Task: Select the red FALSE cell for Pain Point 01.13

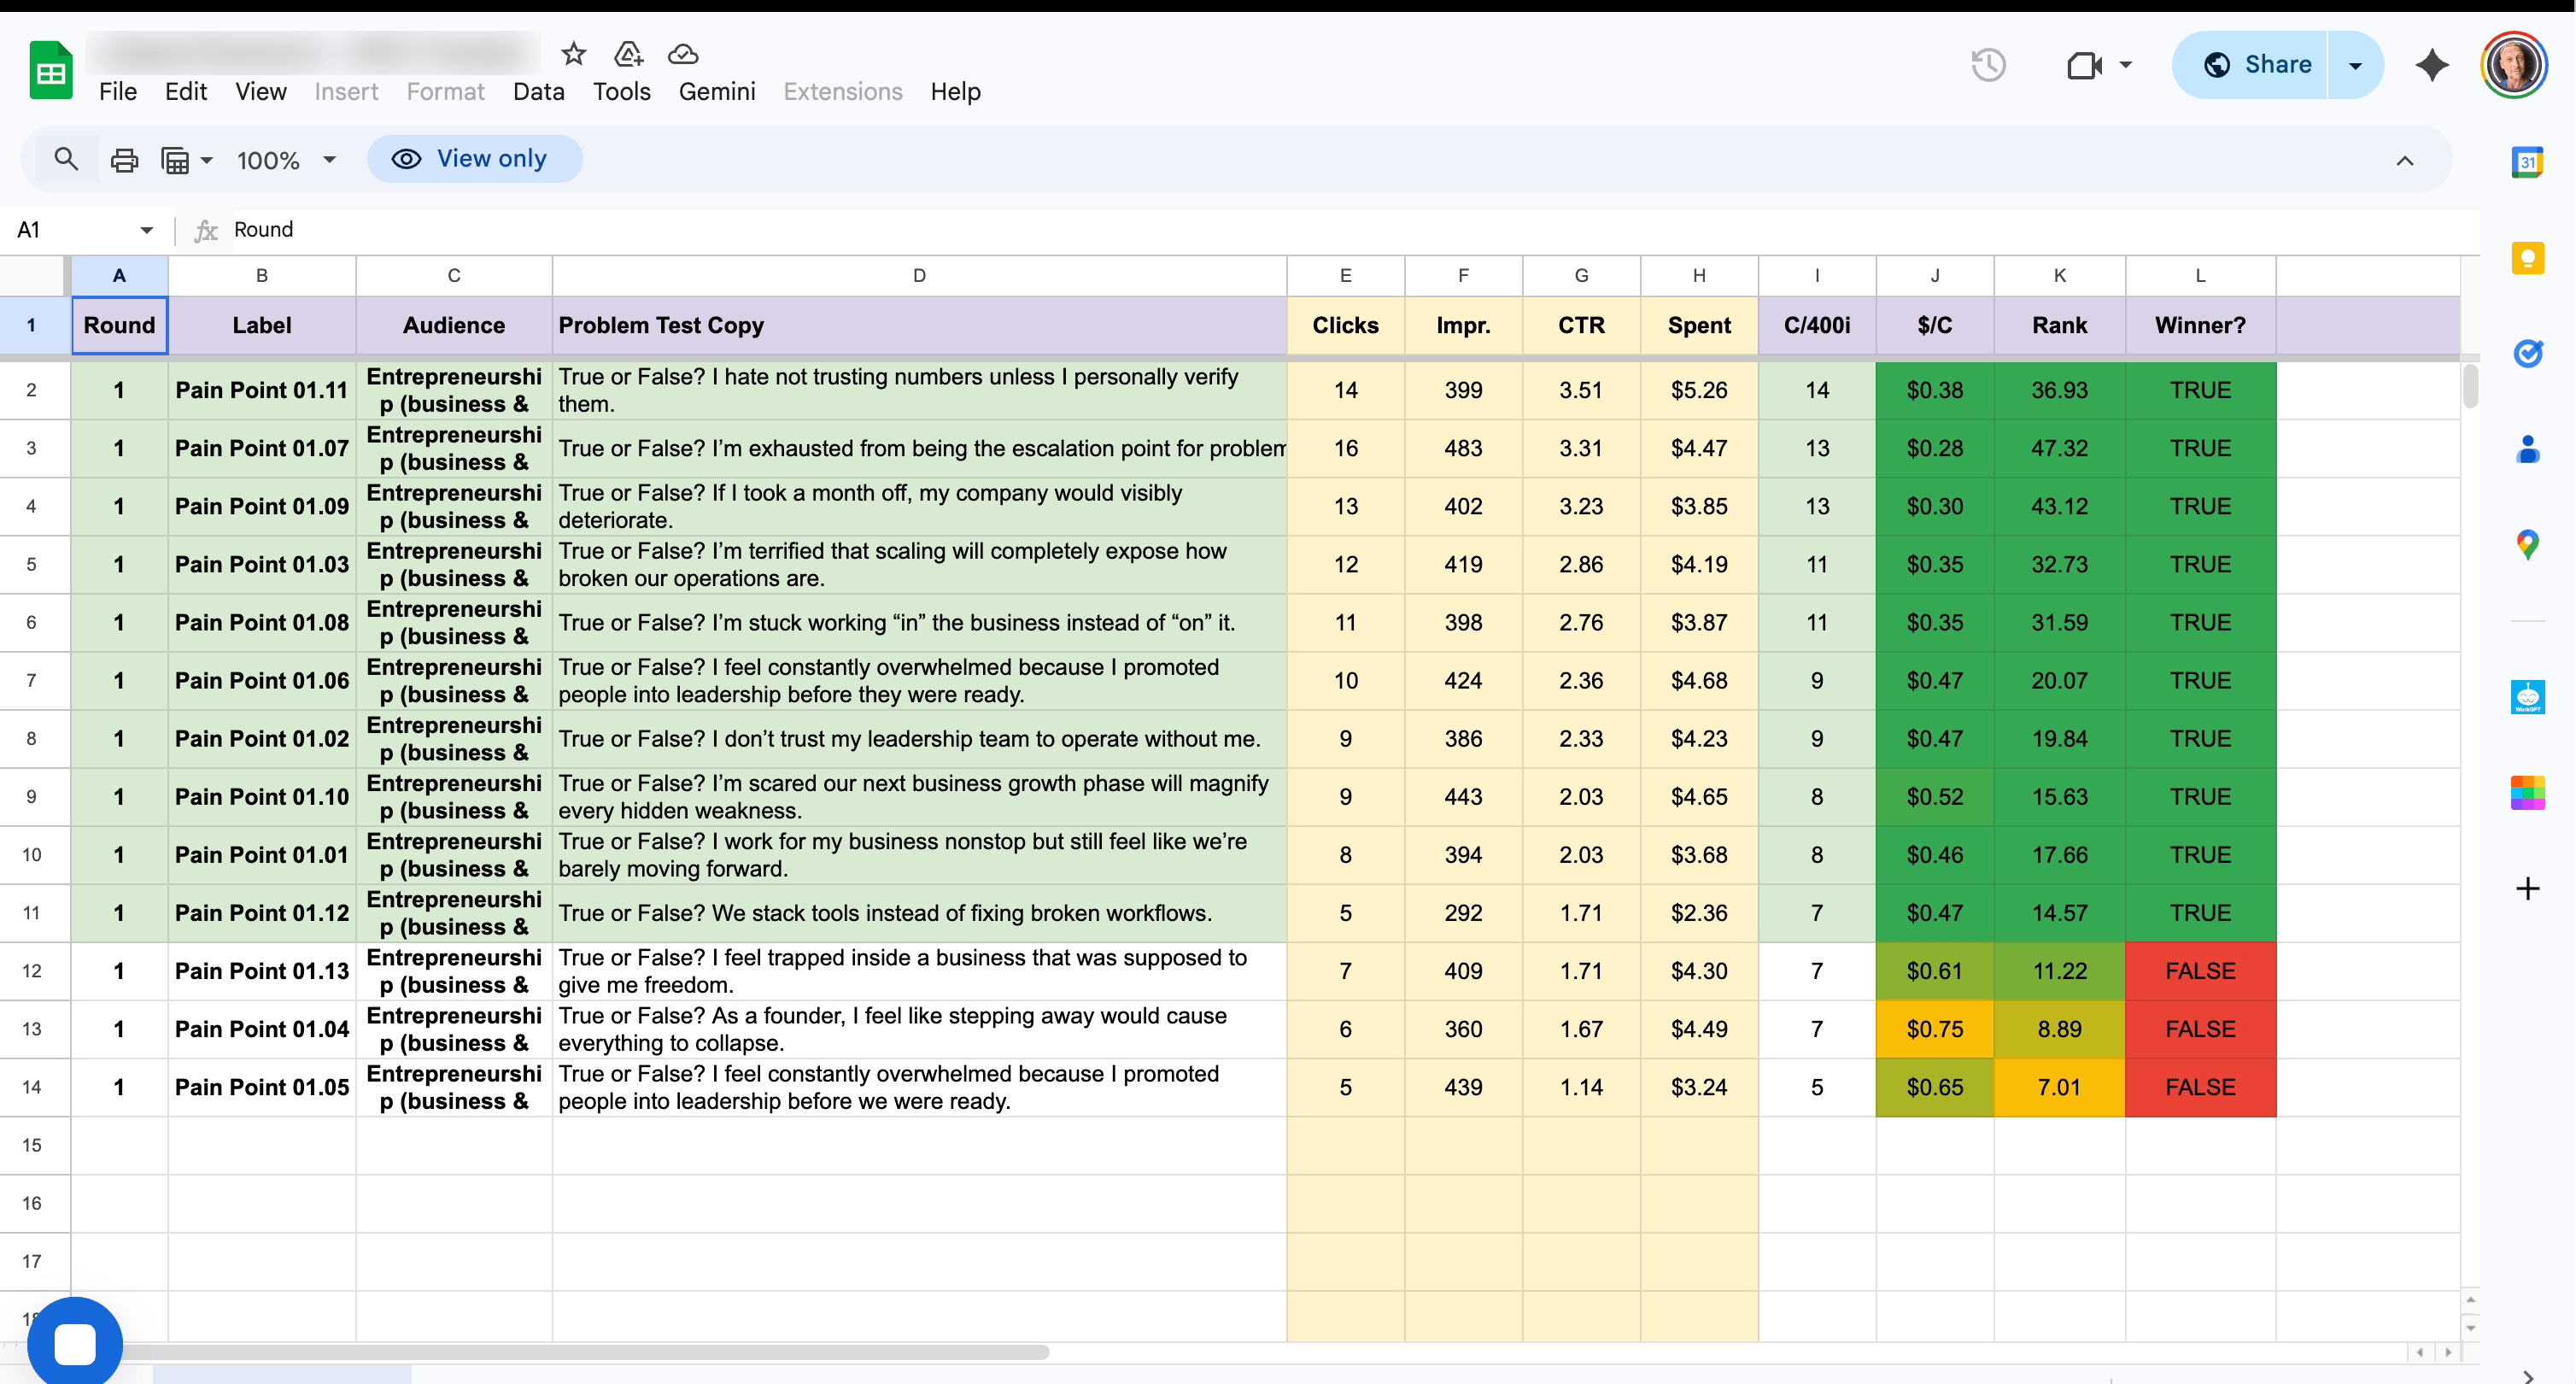Action: tap(2199, 971)
